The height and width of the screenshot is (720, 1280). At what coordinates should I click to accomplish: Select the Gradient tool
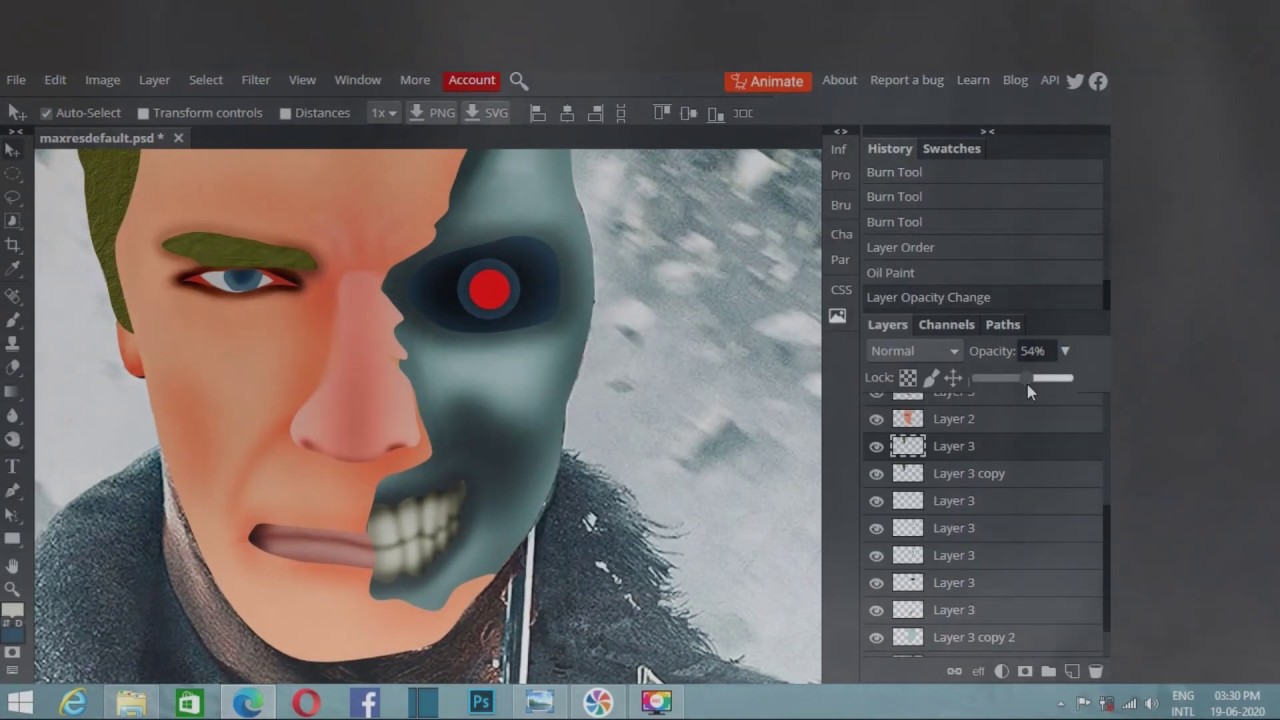point(13,392)
